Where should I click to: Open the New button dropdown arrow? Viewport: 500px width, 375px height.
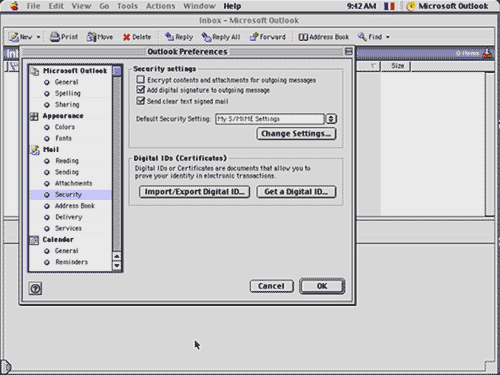(38, 37)
